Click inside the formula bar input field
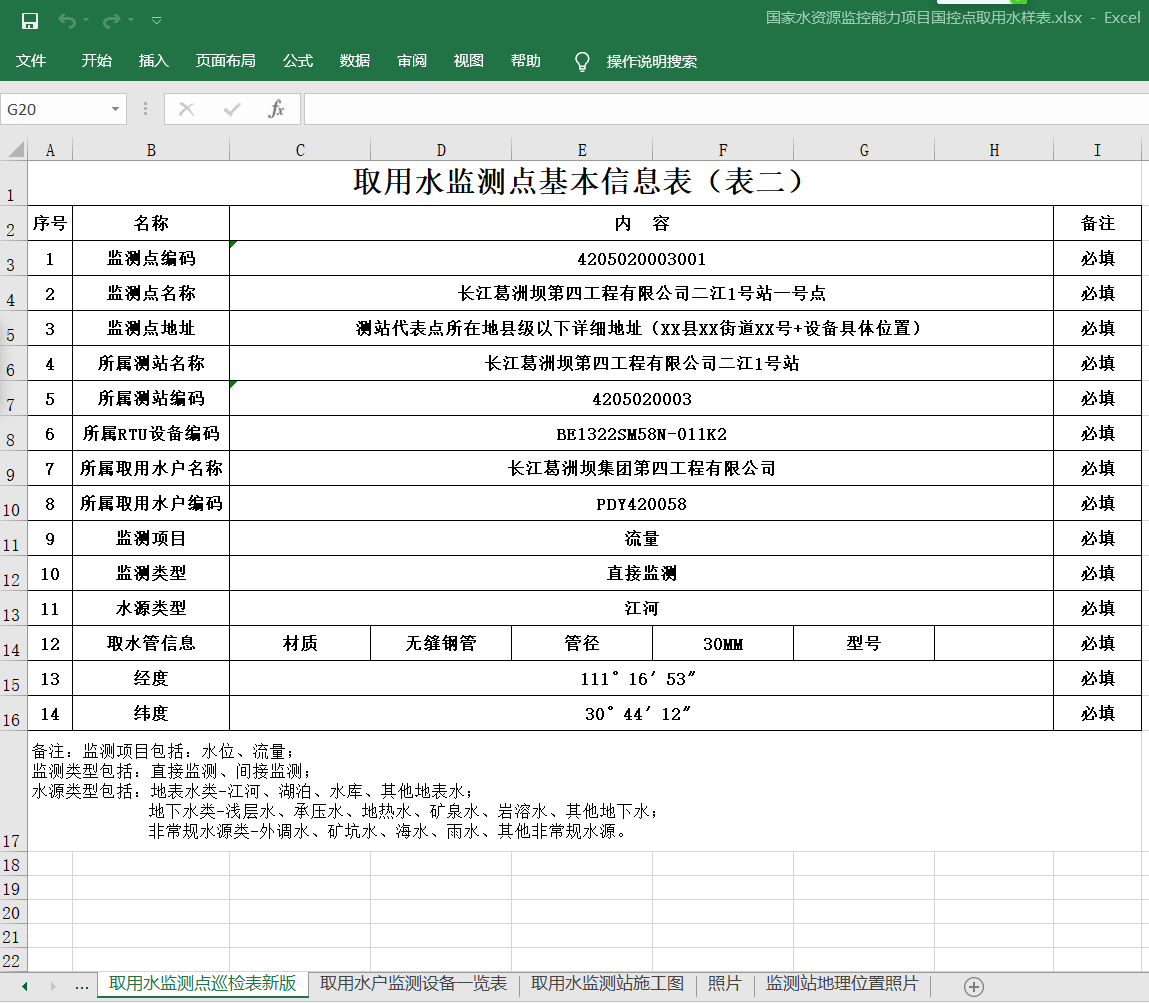The height and width of the screenshot is (1003, 1149). tap(720, 109)
